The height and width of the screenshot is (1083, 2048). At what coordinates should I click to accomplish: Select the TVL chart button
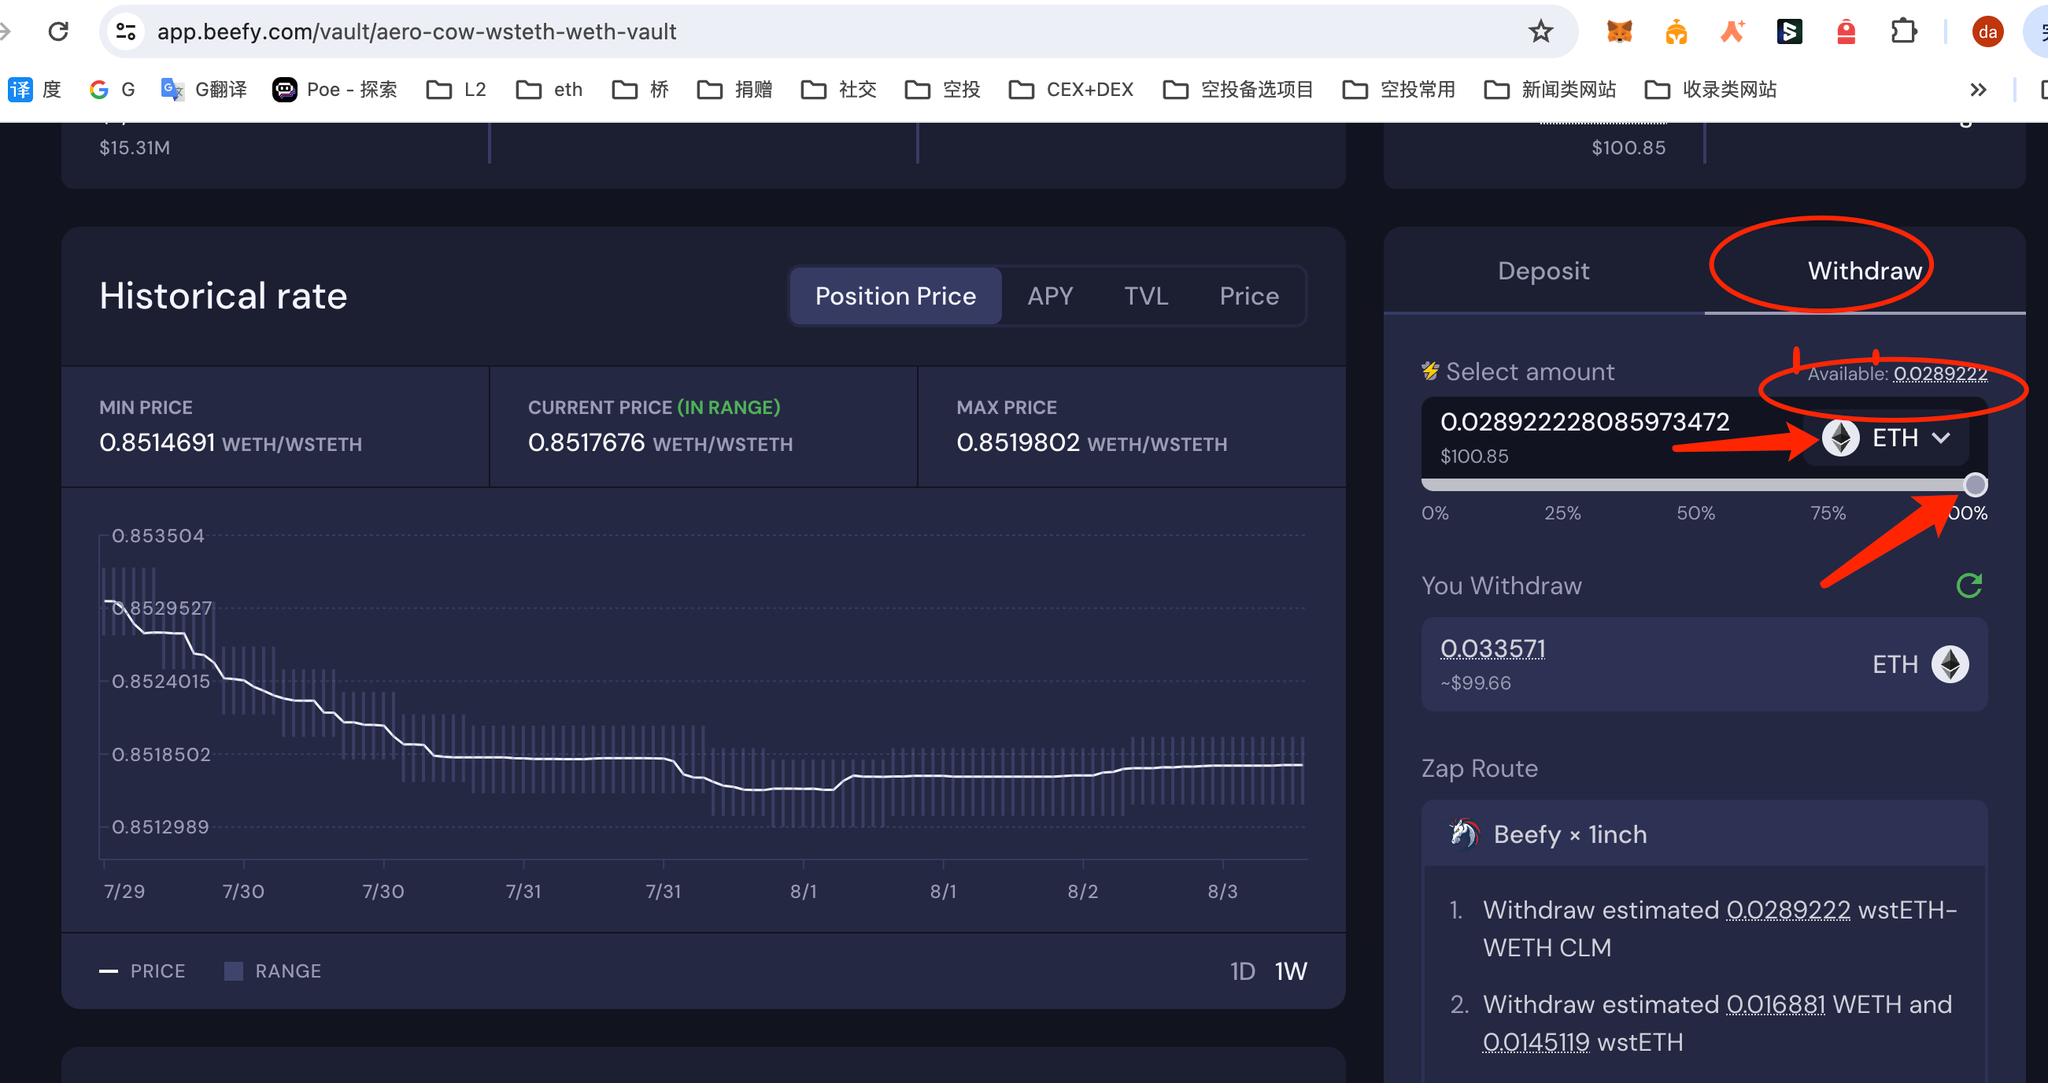tap(1145, 296)
